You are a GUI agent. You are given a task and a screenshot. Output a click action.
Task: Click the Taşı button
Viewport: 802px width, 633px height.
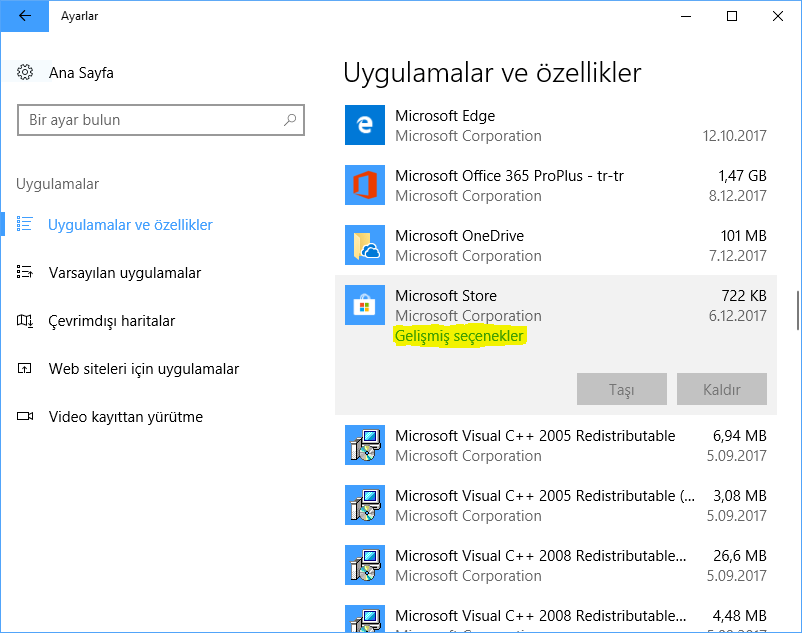click(x=621, y=389)
